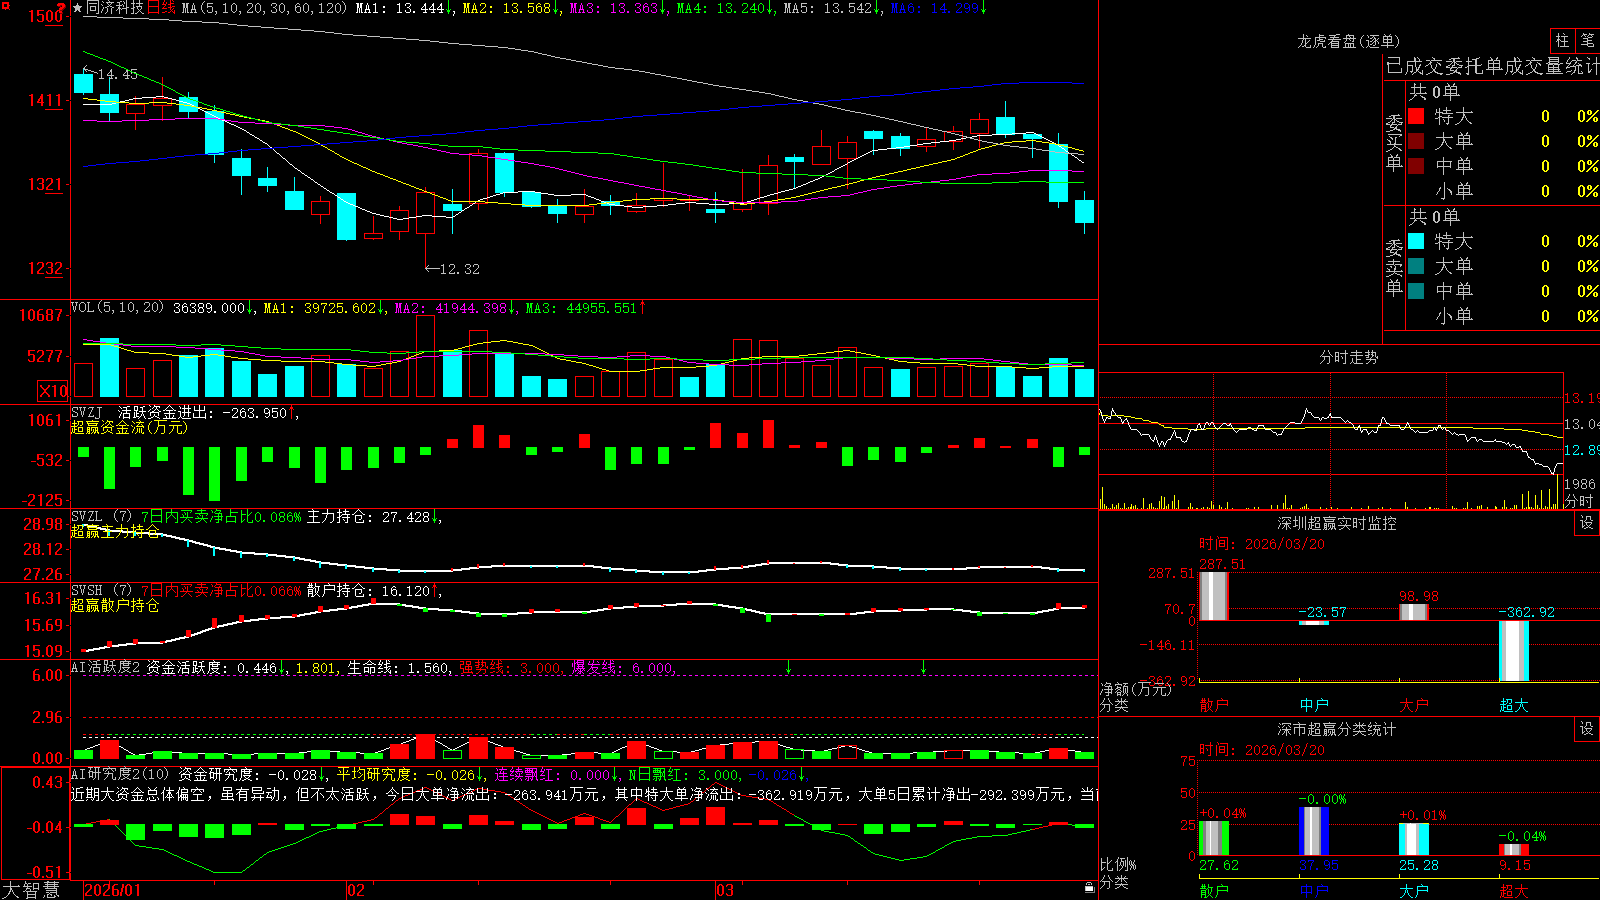Click the 大户 98.98 bar in 实时监控

[x=1414, y=612]
